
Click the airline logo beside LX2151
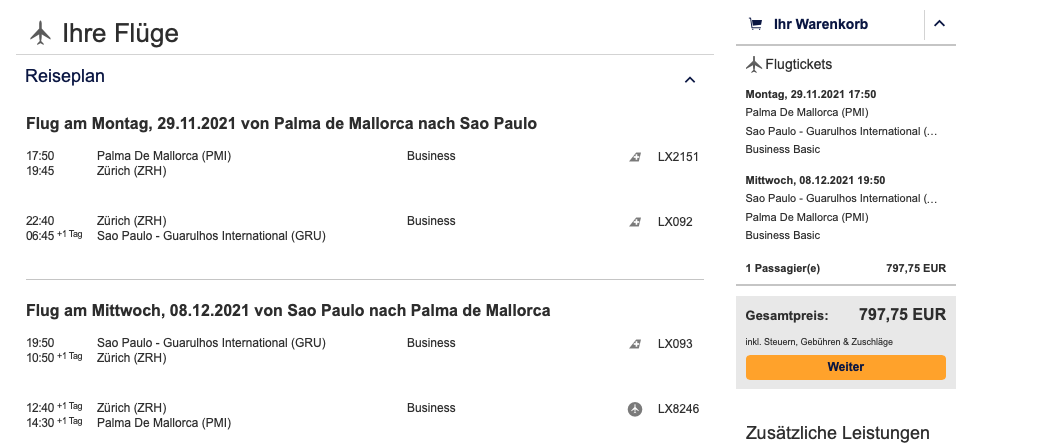pyautogui.click(x=634, y=156)
